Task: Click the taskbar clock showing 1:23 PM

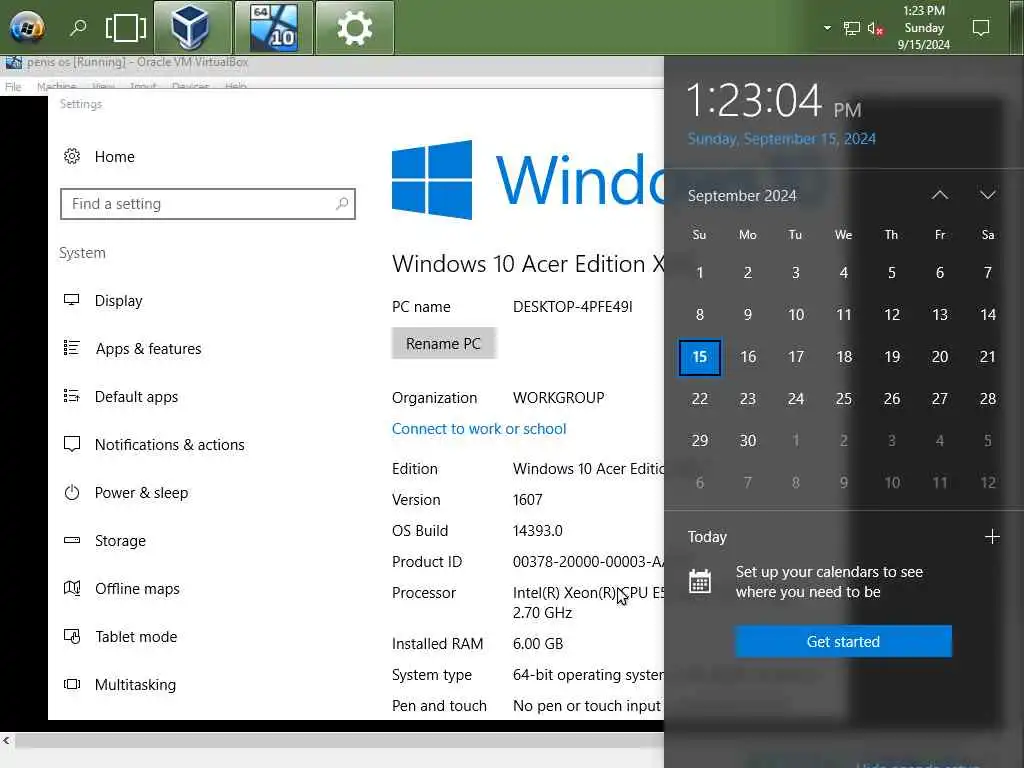Action: 923,27
